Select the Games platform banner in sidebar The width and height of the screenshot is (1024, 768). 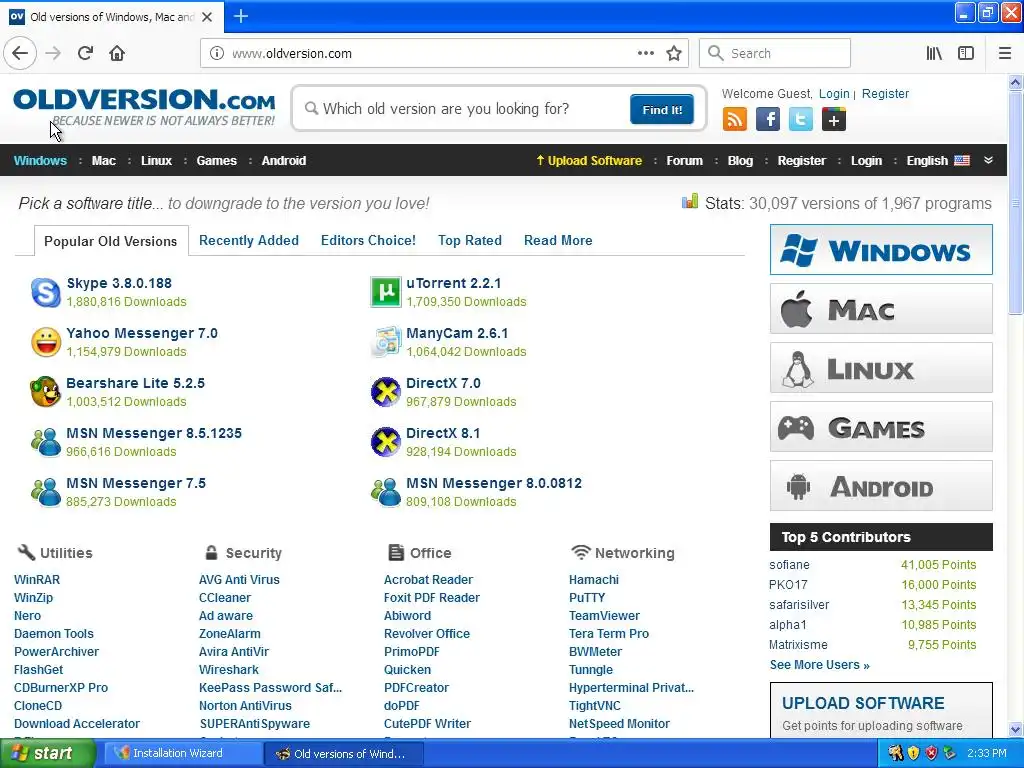(x=881, y=427)
